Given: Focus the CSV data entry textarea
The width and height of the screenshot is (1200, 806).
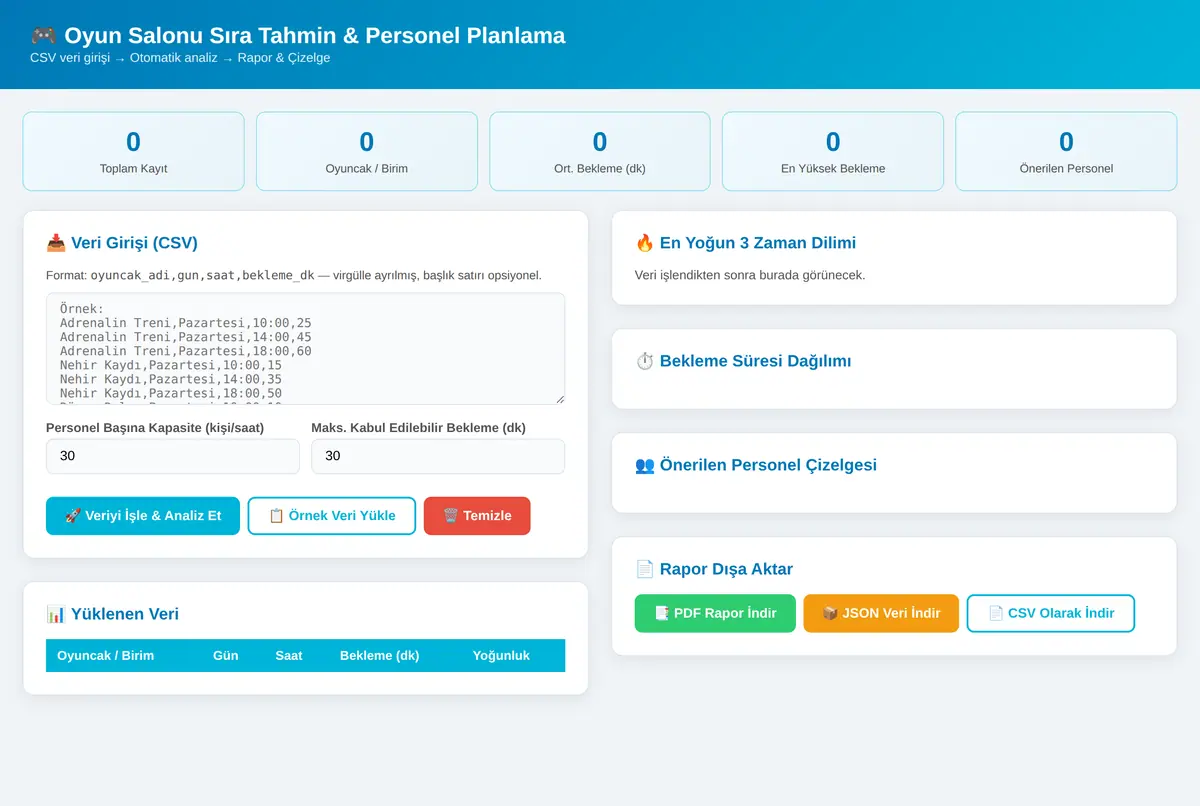Looking at the screenshot, I should pyautogui.click(x=305, y=349).
